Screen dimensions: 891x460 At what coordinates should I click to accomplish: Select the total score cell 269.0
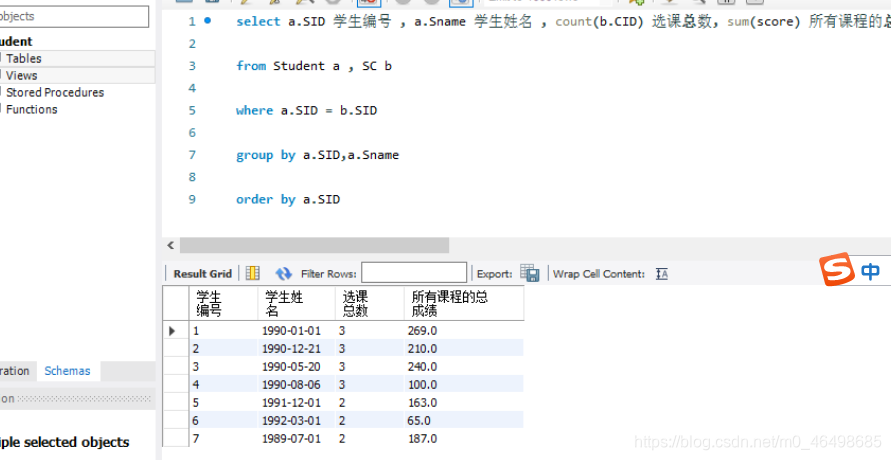tap(464, 331)
